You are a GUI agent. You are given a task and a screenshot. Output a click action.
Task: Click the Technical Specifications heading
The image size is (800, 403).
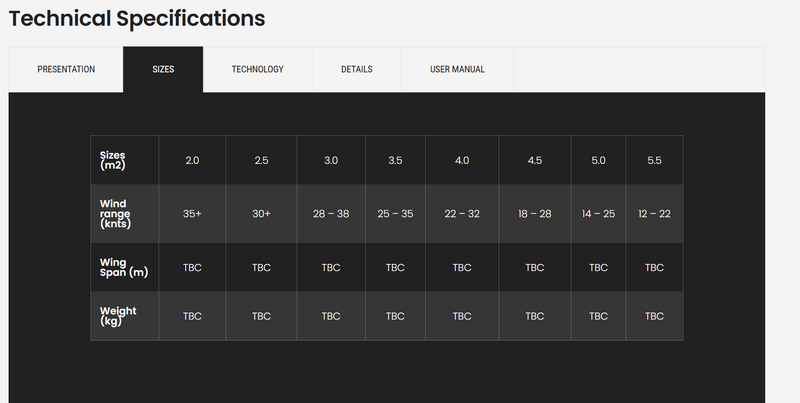click(137, 18)
